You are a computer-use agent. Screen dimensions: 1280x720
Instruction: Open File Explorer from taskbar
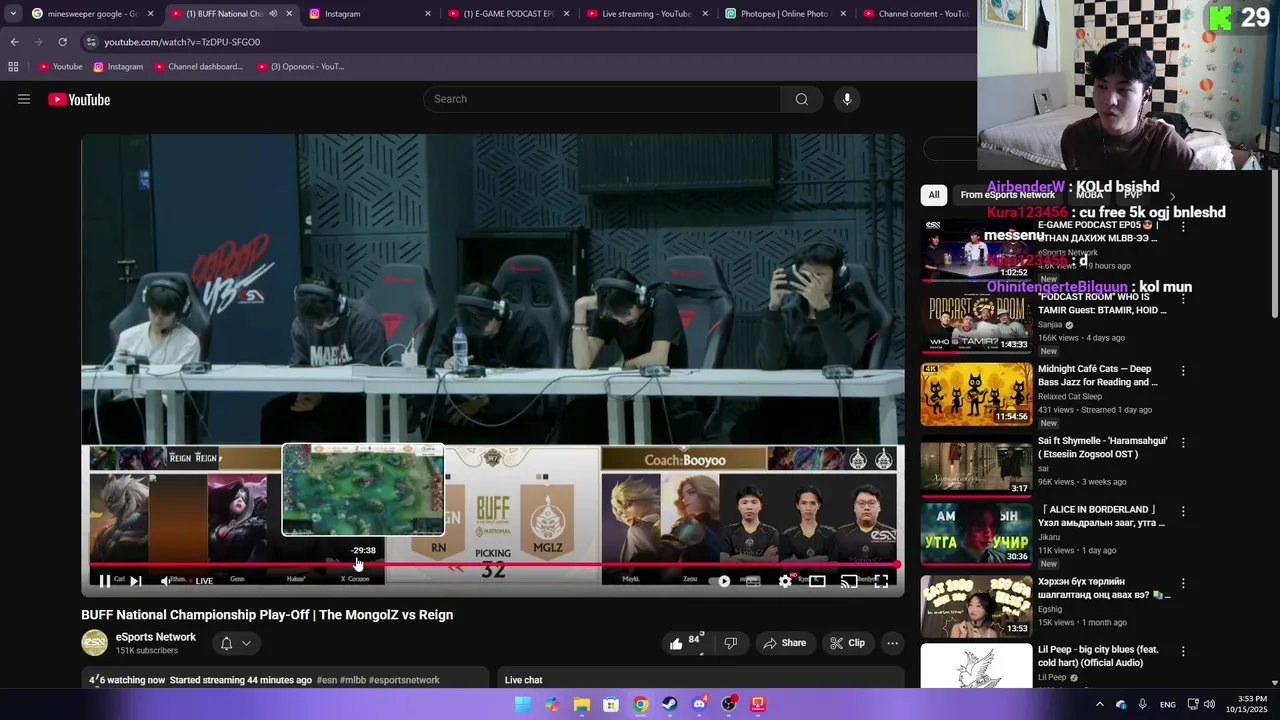pos(582,704)
